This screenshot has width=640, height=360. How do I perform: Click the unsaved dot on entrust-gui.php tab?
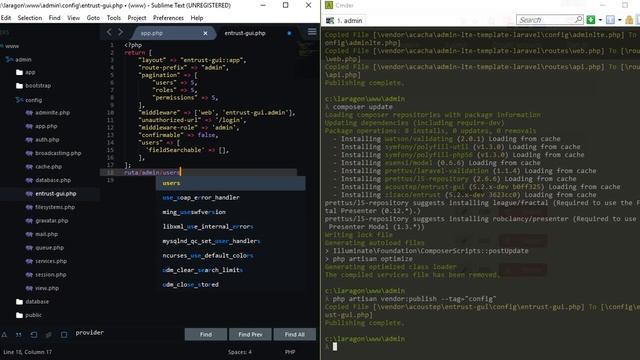[x=289, y=33]
